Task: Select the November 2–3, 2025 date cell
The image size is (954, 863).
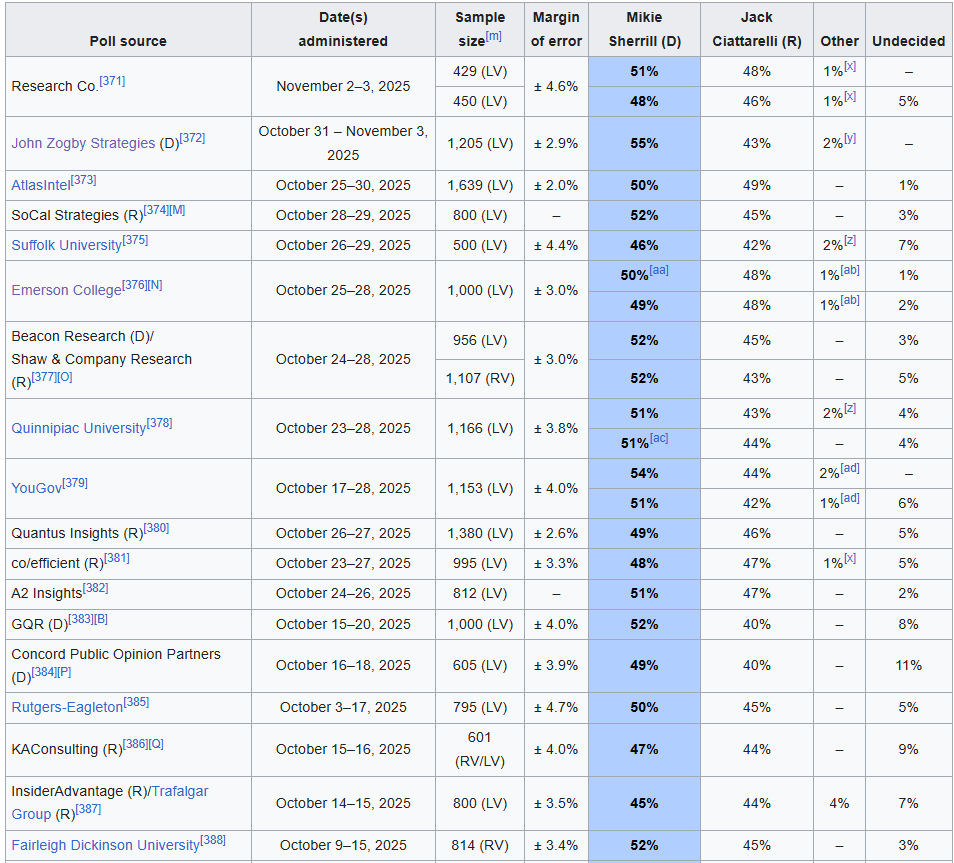Action: click(343, 86)
